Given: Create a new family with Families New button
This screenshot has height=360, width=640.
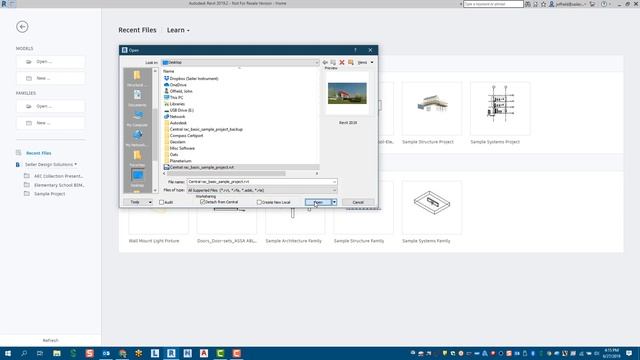Looking at the screenshot, I should [51, 123].
